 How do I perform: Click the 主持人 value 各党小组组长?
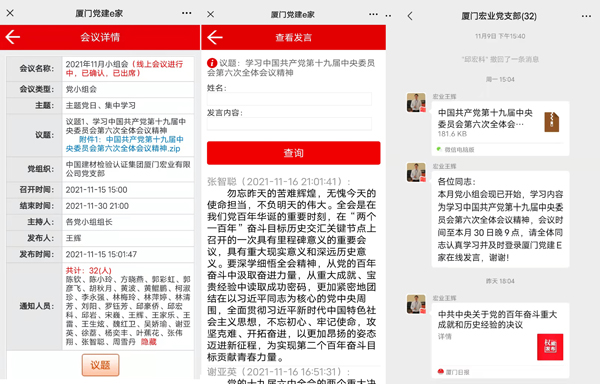click(x=89, y=222)
